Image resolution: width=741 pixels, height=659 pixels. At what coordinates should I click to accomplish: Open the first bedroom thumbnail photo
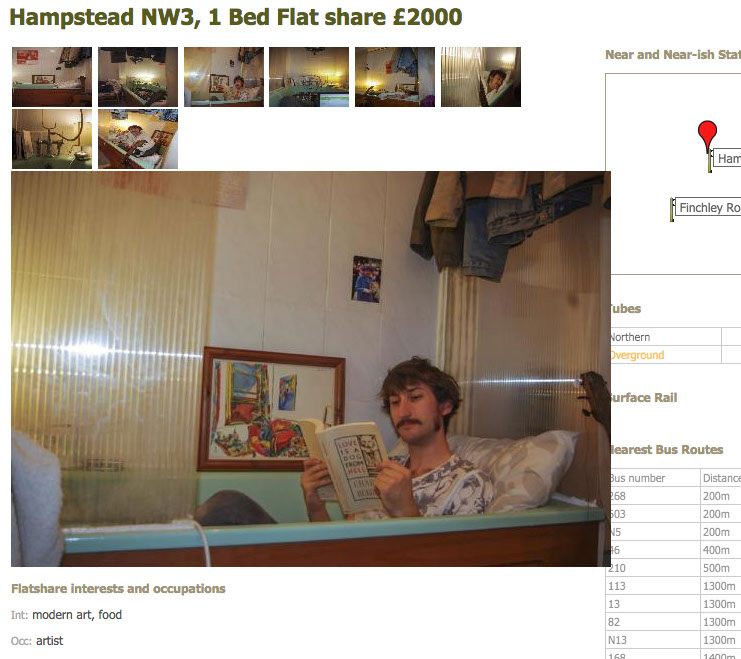(x=52, y=77)
